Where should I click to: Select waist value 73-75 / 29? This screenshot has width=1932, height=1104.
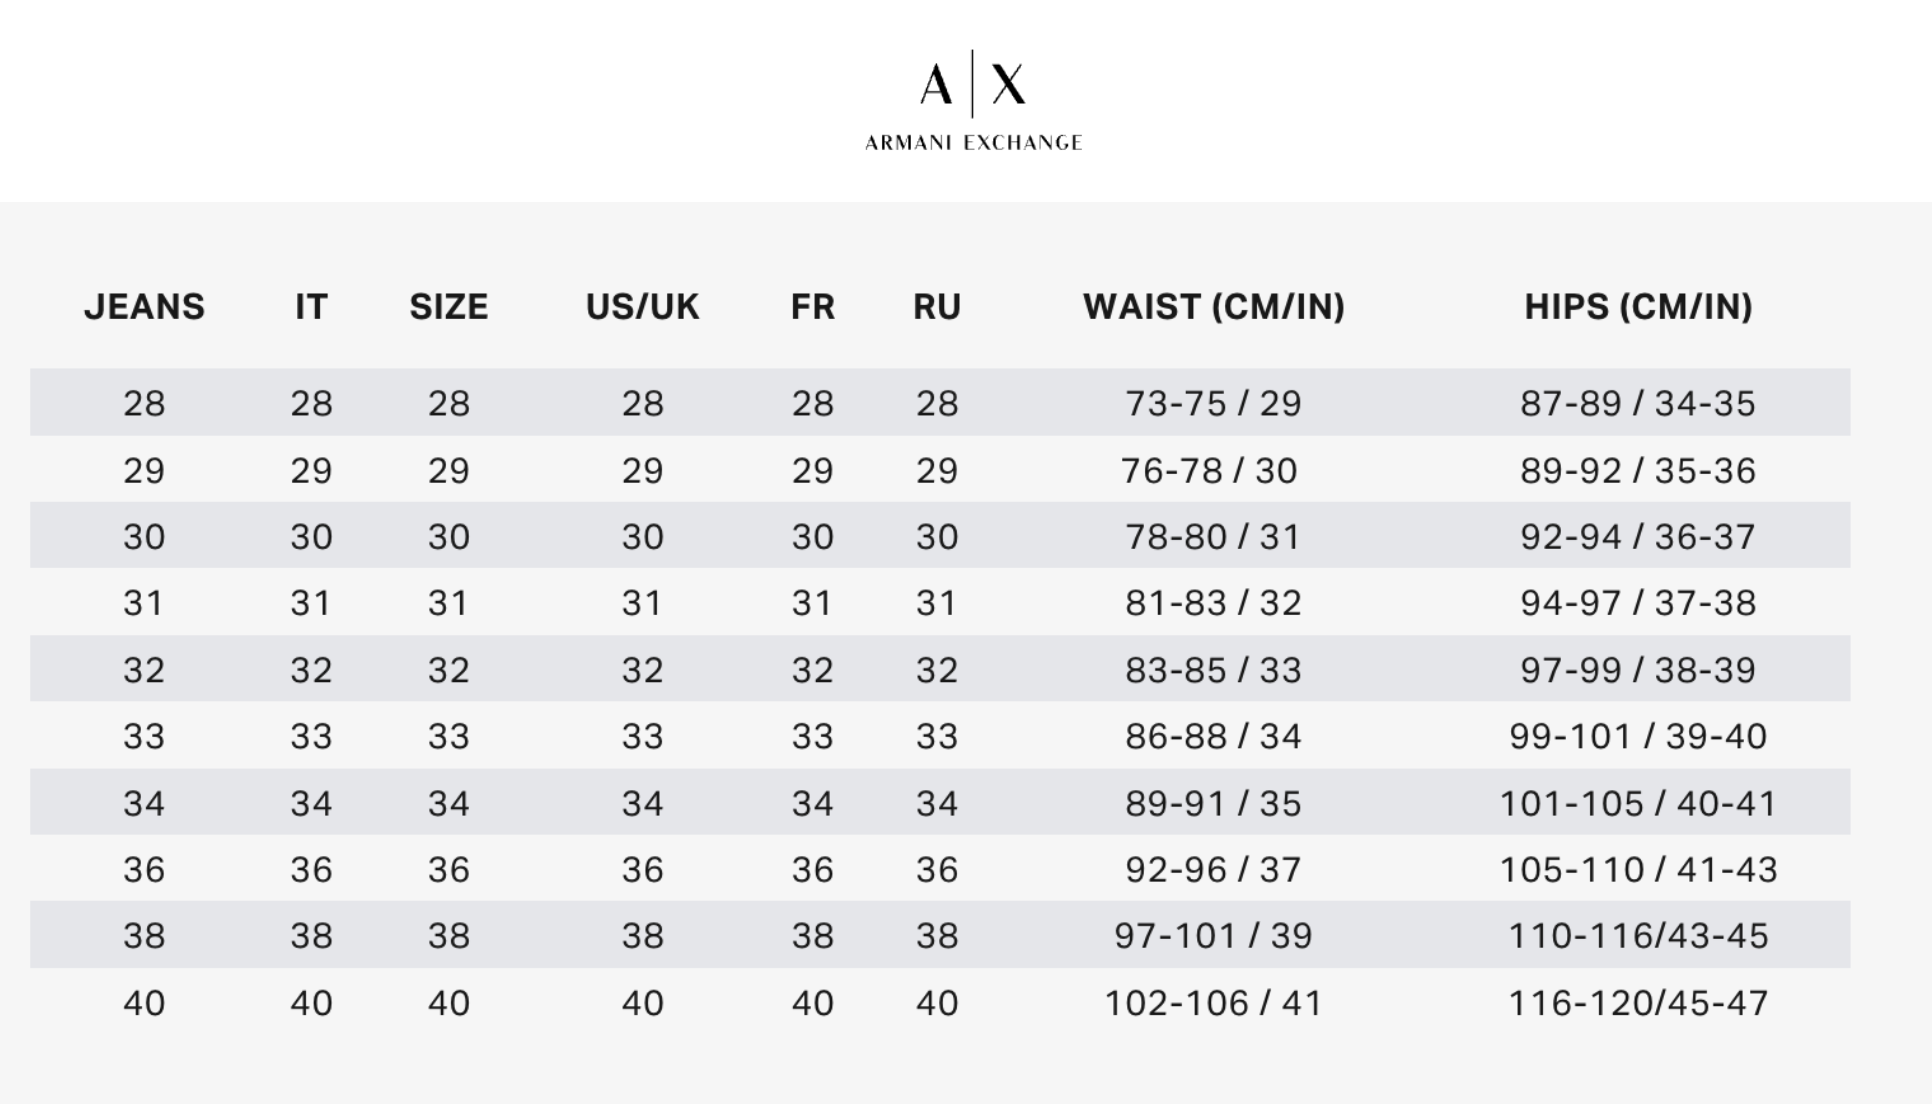pos(1214,403)
